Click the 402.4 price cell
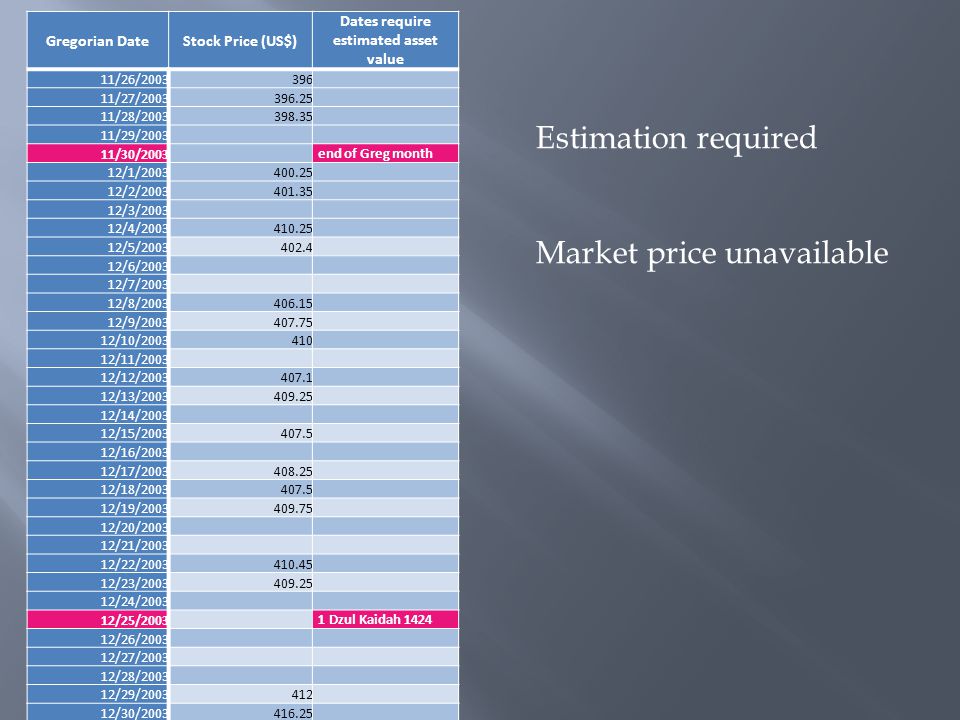Image resolution: width=960 pixels, height=720 pixels. click(240, 247)
